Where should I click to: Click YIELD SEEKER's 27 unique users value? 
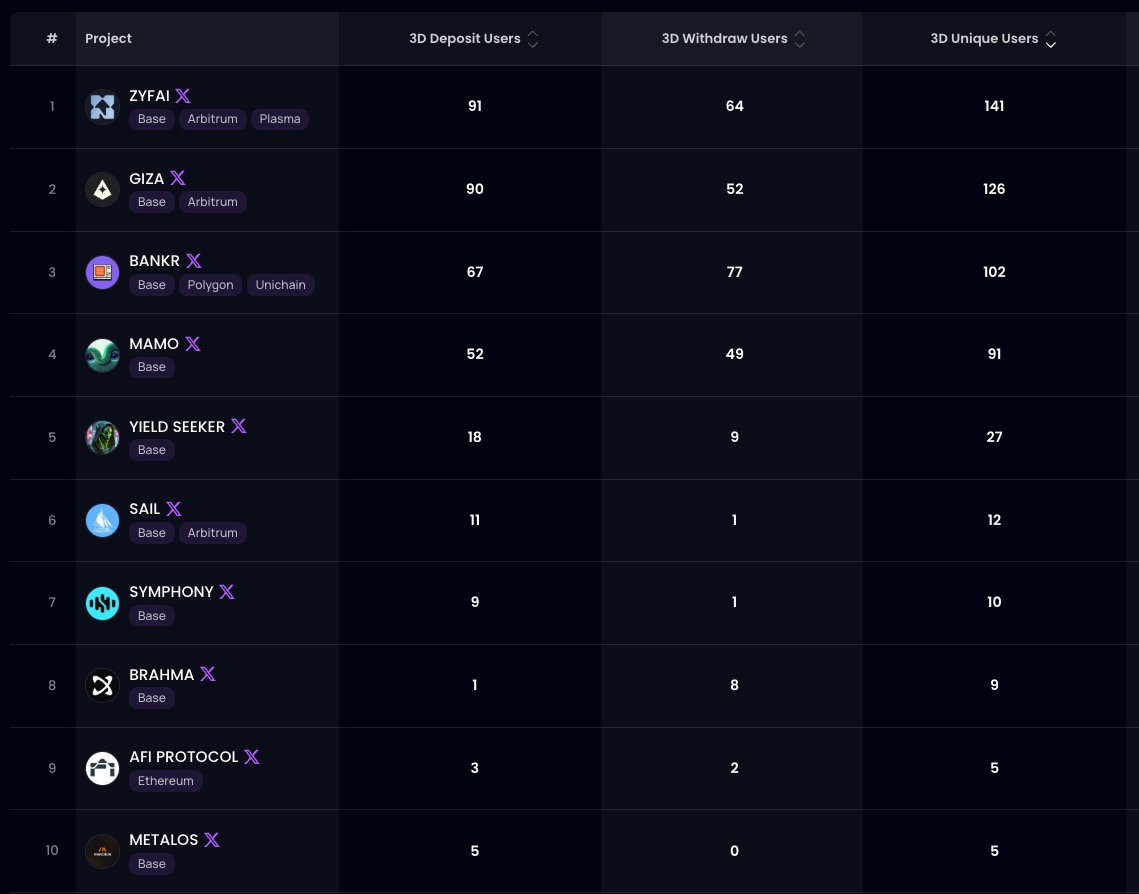coord(994,436)
